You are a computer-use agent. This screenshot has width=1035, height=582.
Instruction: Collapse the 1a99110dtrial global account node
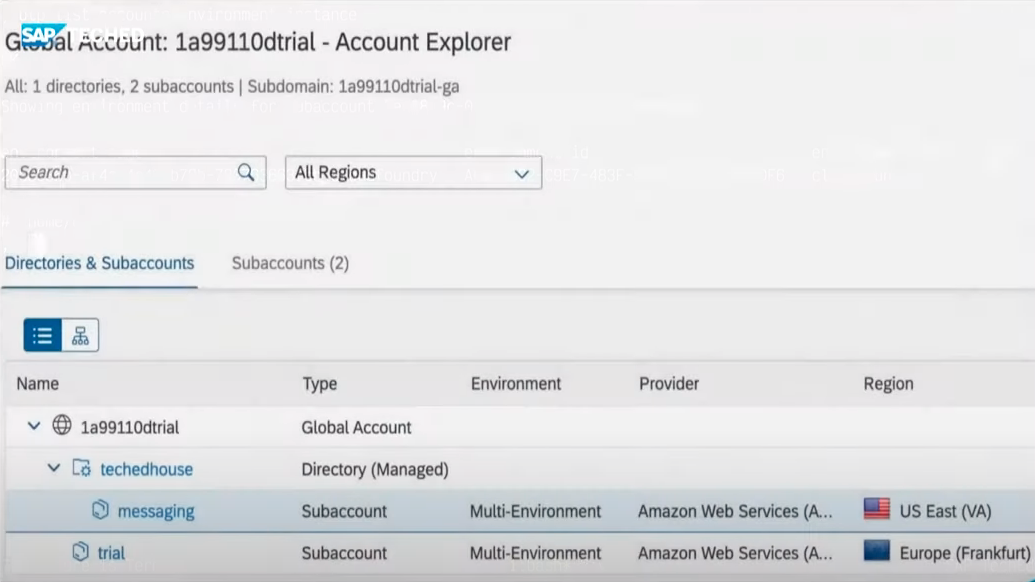(x=34, y=426)
